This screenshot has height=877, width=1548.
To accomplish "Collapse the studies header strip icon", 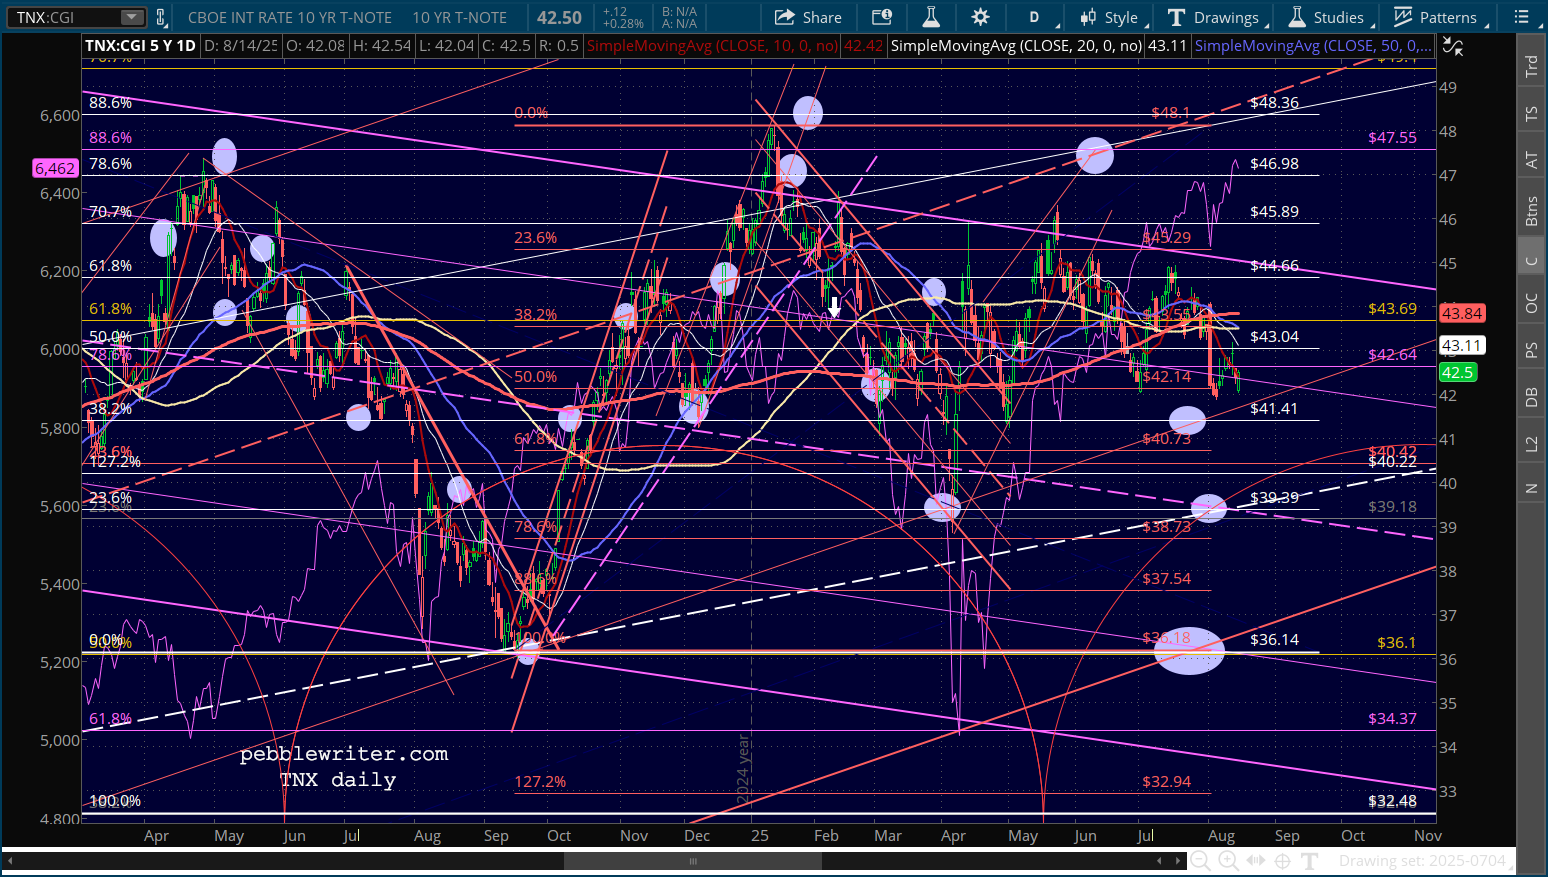I will pyautogui.click(x=1453, y=46).
